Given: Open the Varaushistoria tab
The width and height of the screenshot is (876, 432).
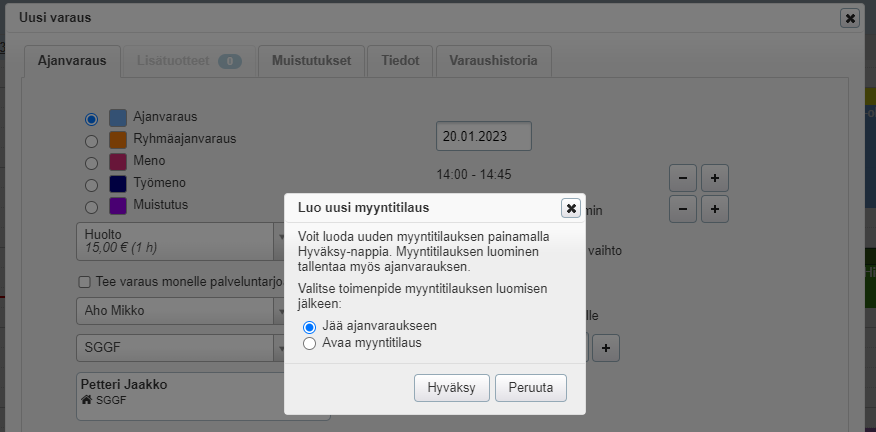Looking at the screenshot, I should click(x=493, y=61).
